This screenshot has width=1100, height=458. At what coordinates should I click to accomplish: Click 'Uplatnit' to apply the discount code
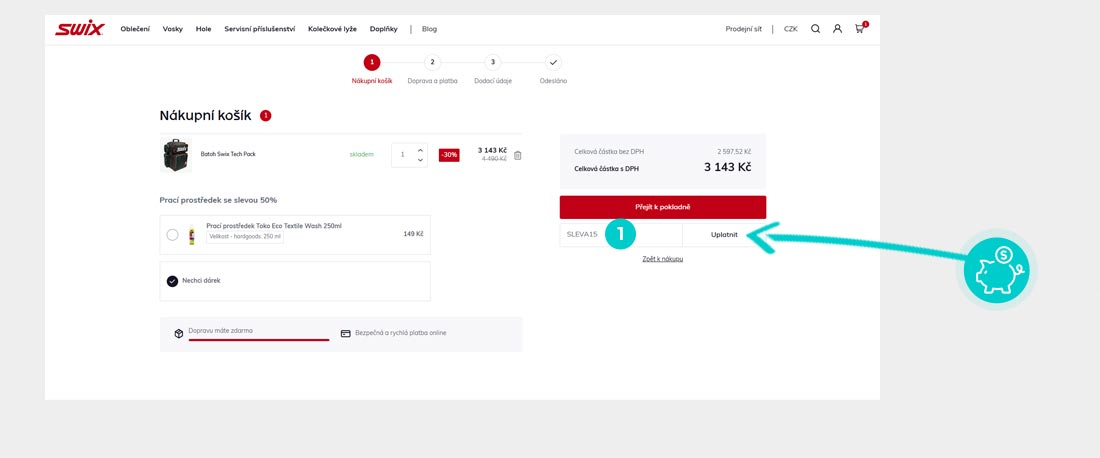pyautogui.click(x=724, y=234)
